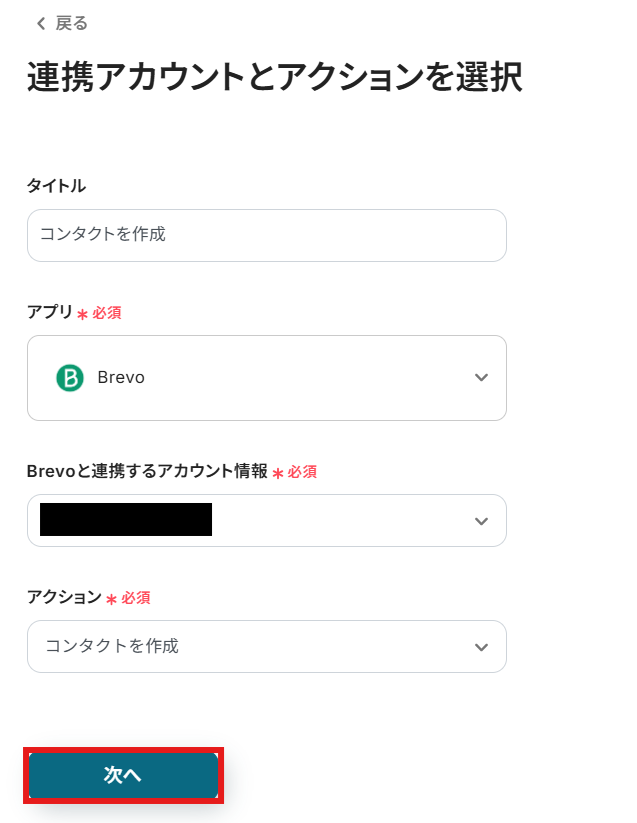The height and width of the screenshot is (823, 637).
Task: Click the page heading 連携アカウントとアクションを選択
Action: coord(274,78)
